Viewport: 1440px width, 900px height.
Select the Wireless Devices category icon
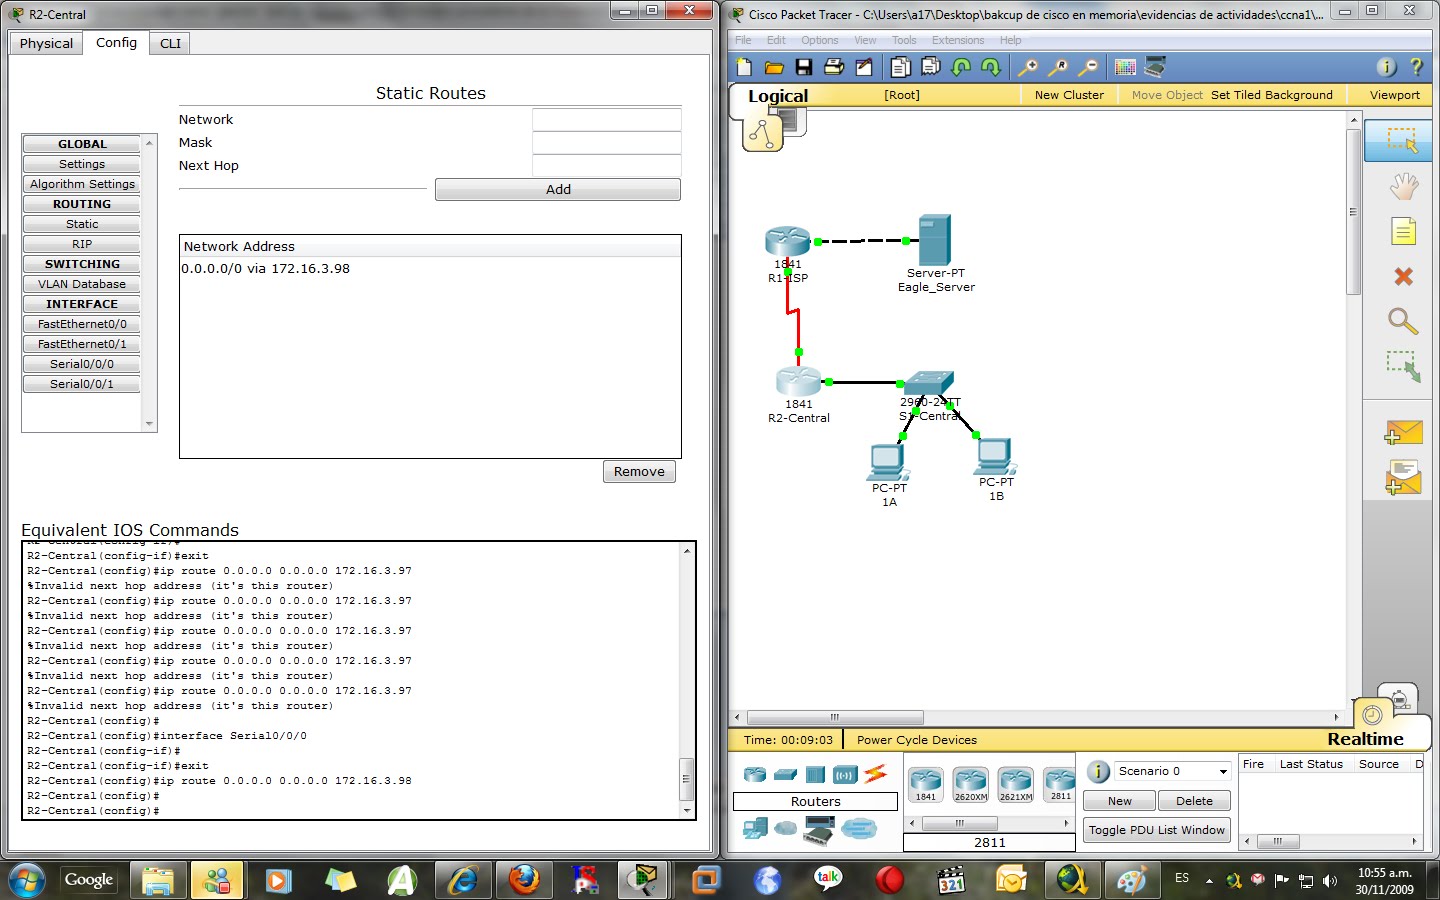(x=845, y=774)
